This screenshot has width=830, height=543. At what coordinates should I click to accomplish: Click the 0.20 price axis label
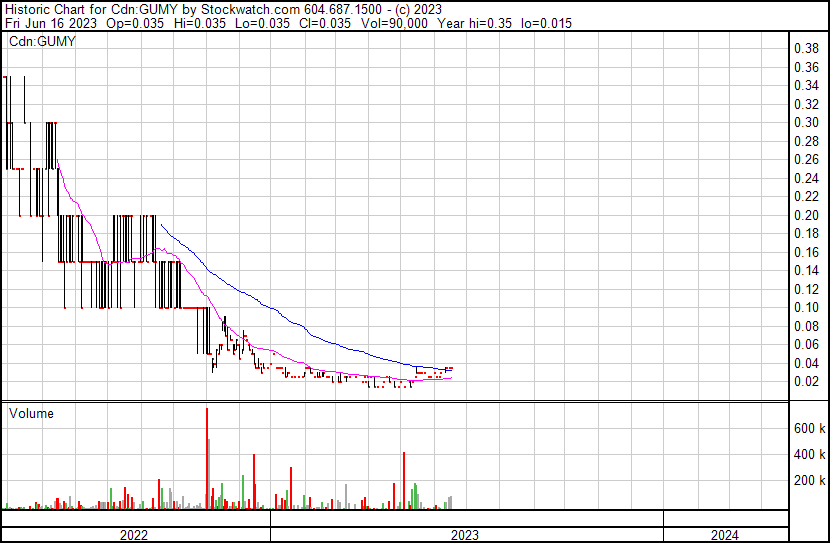click(805, 215)
